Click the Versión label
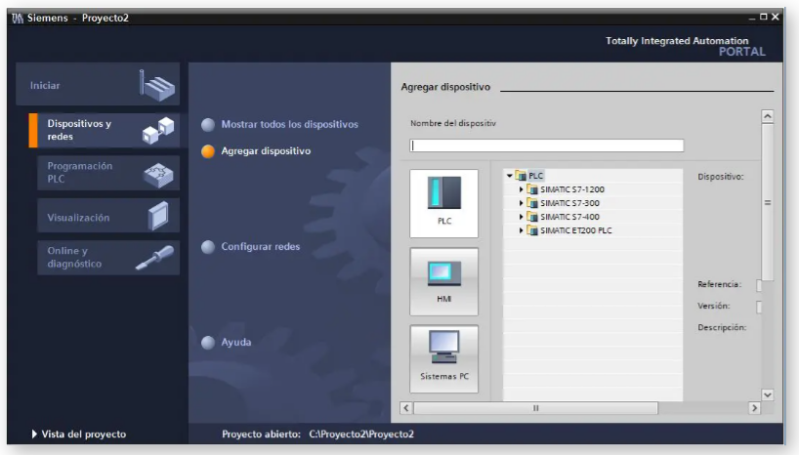 (x=713, y=306)
